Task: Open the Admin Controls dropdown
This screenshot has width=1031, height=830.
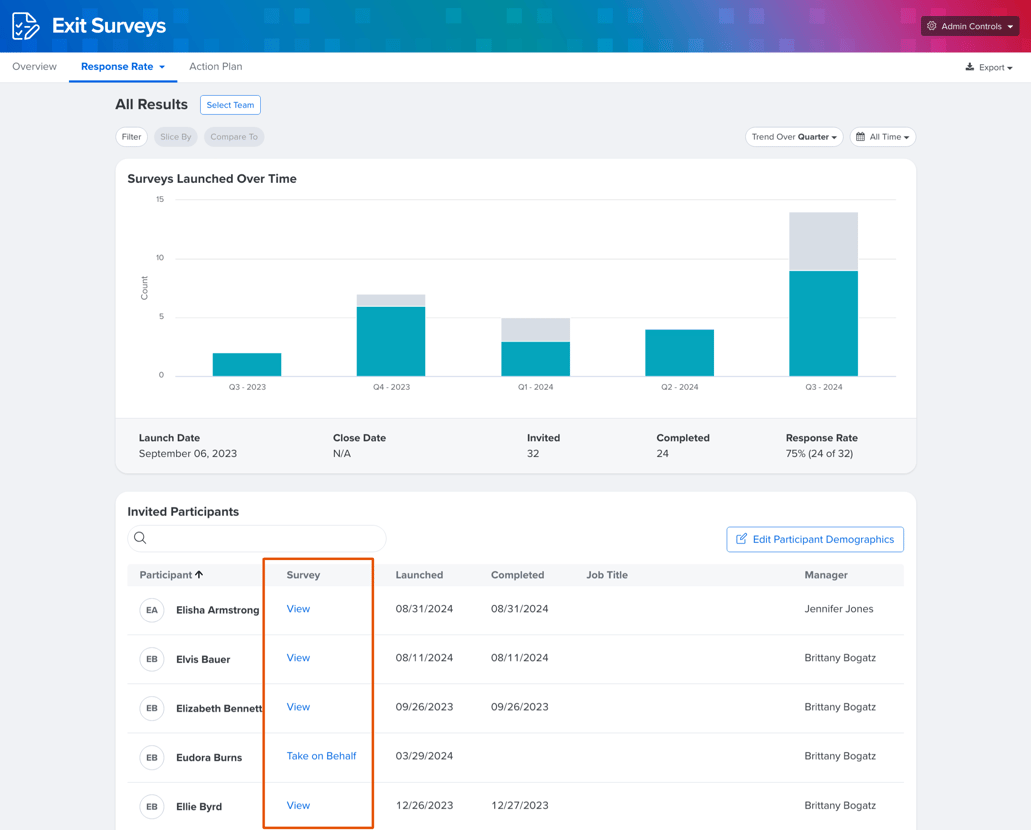Action: click(969, 26)
